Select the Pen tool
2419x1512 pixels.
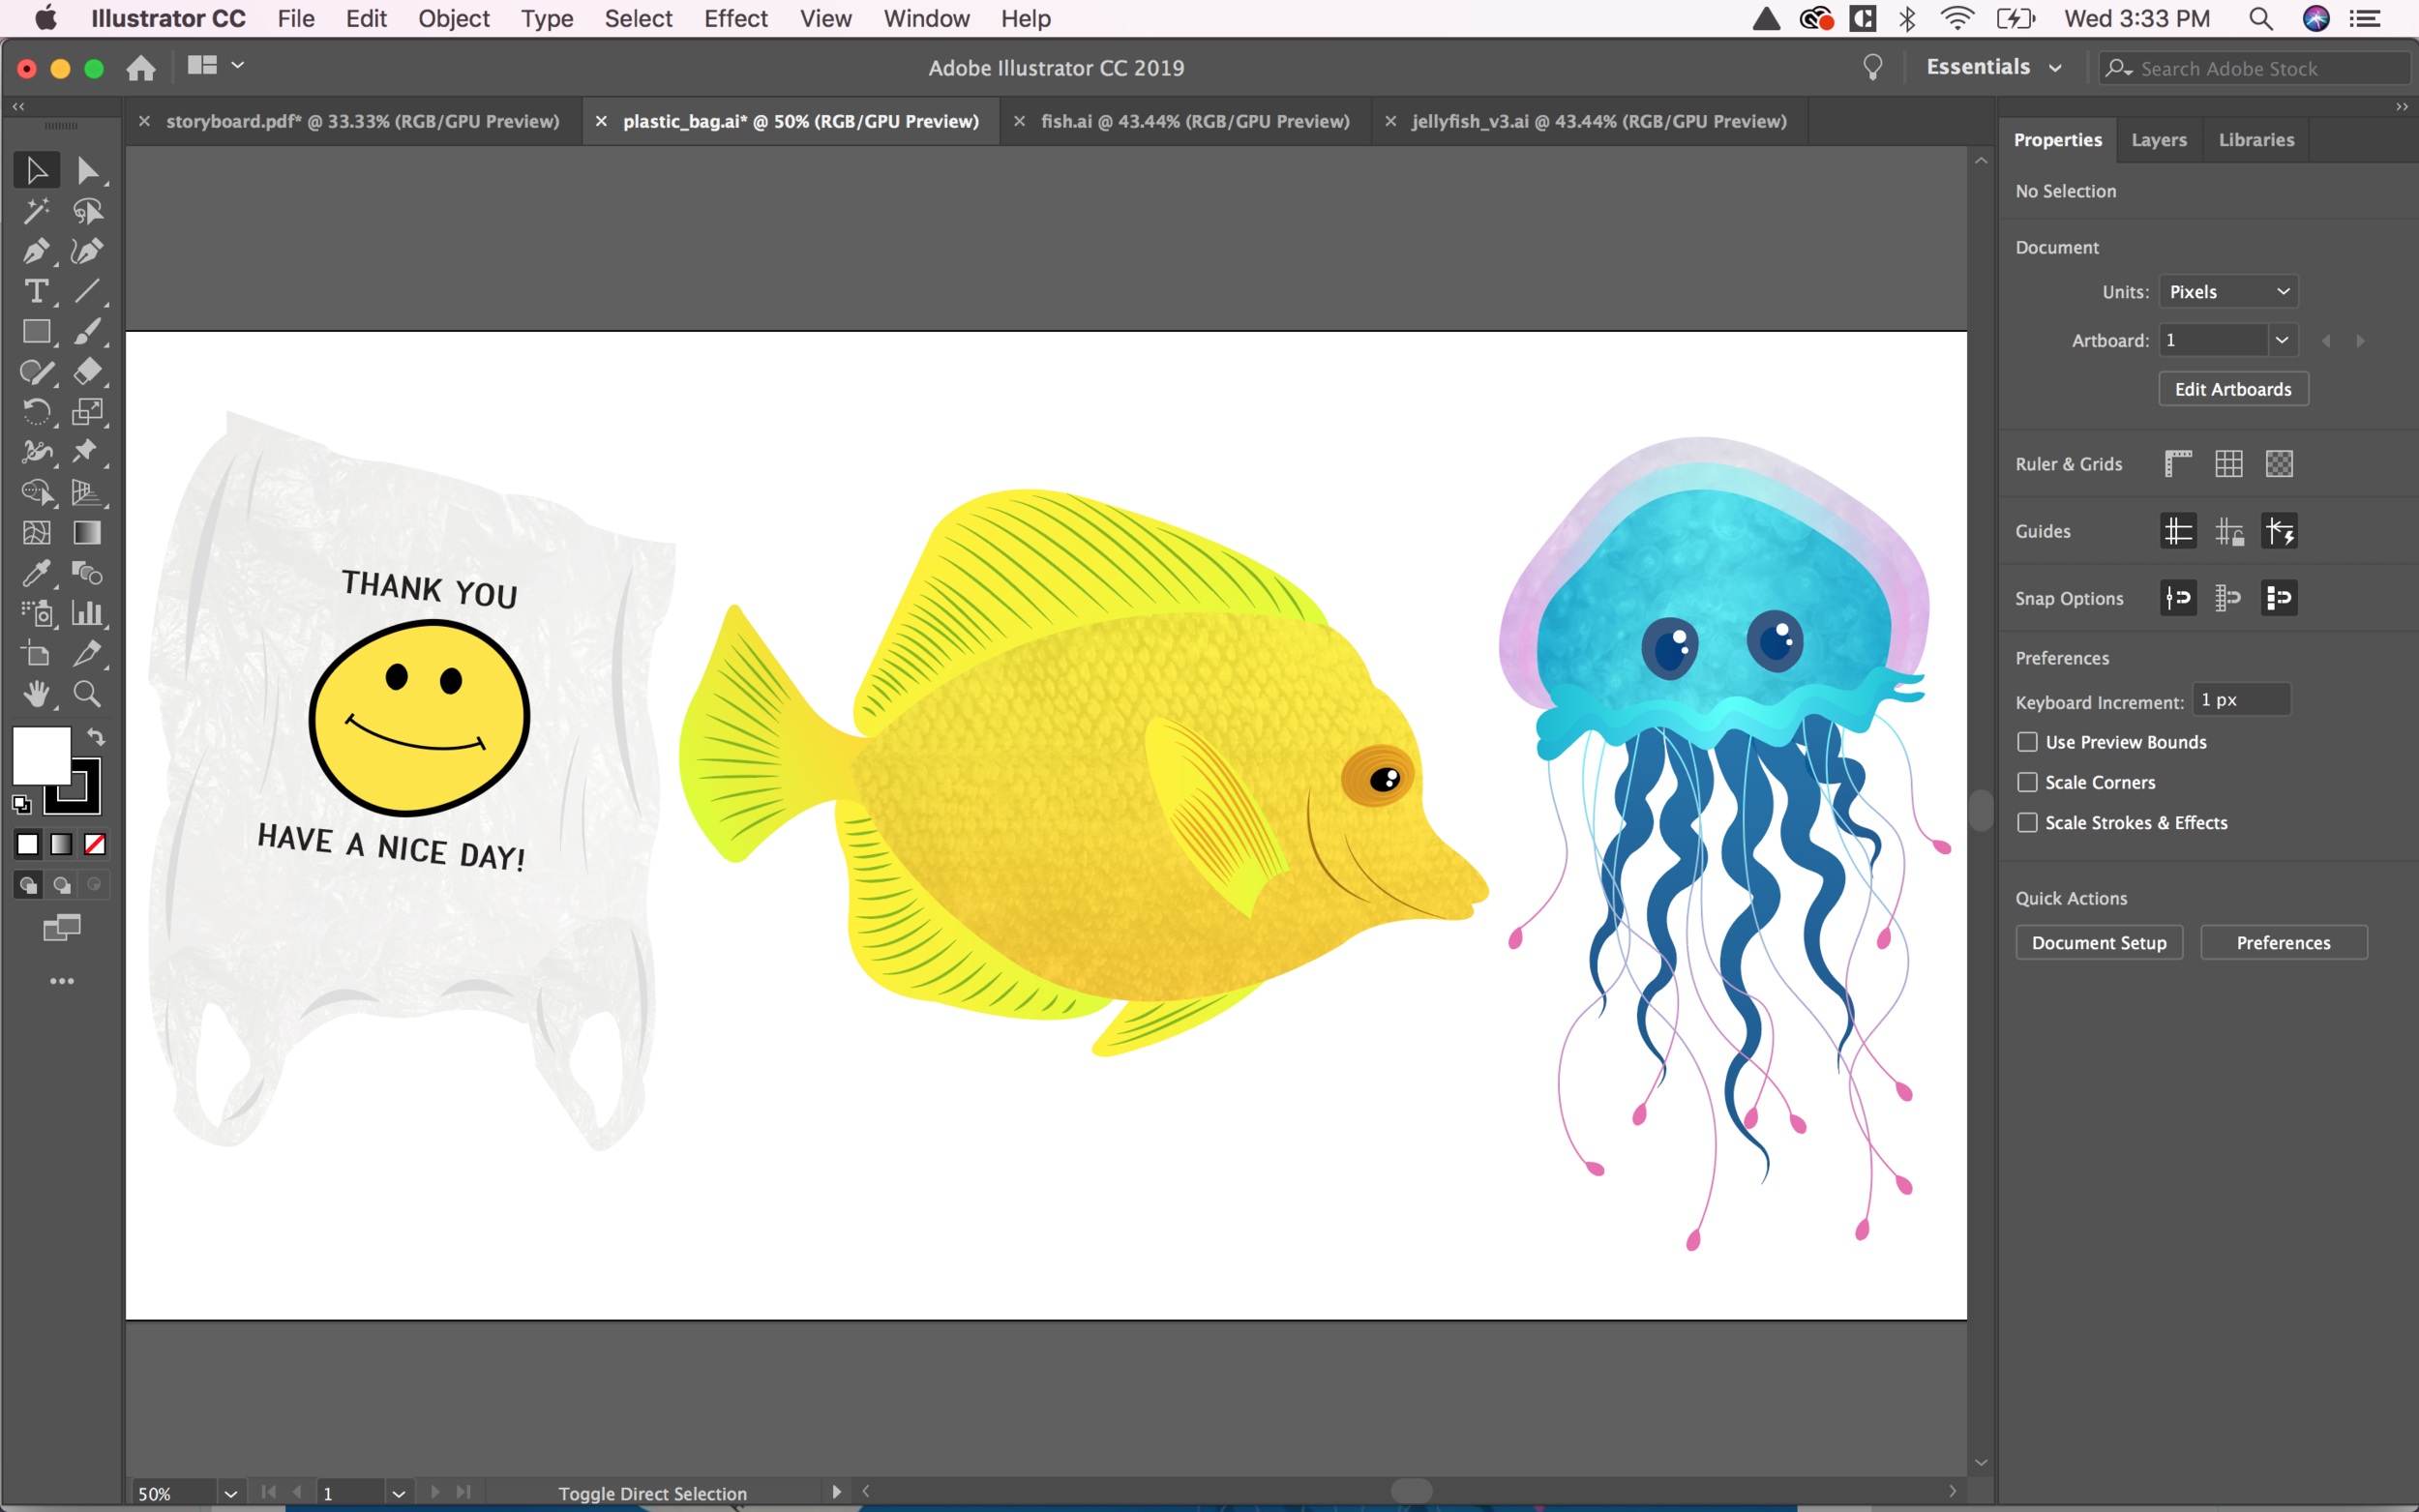(36, 251)
